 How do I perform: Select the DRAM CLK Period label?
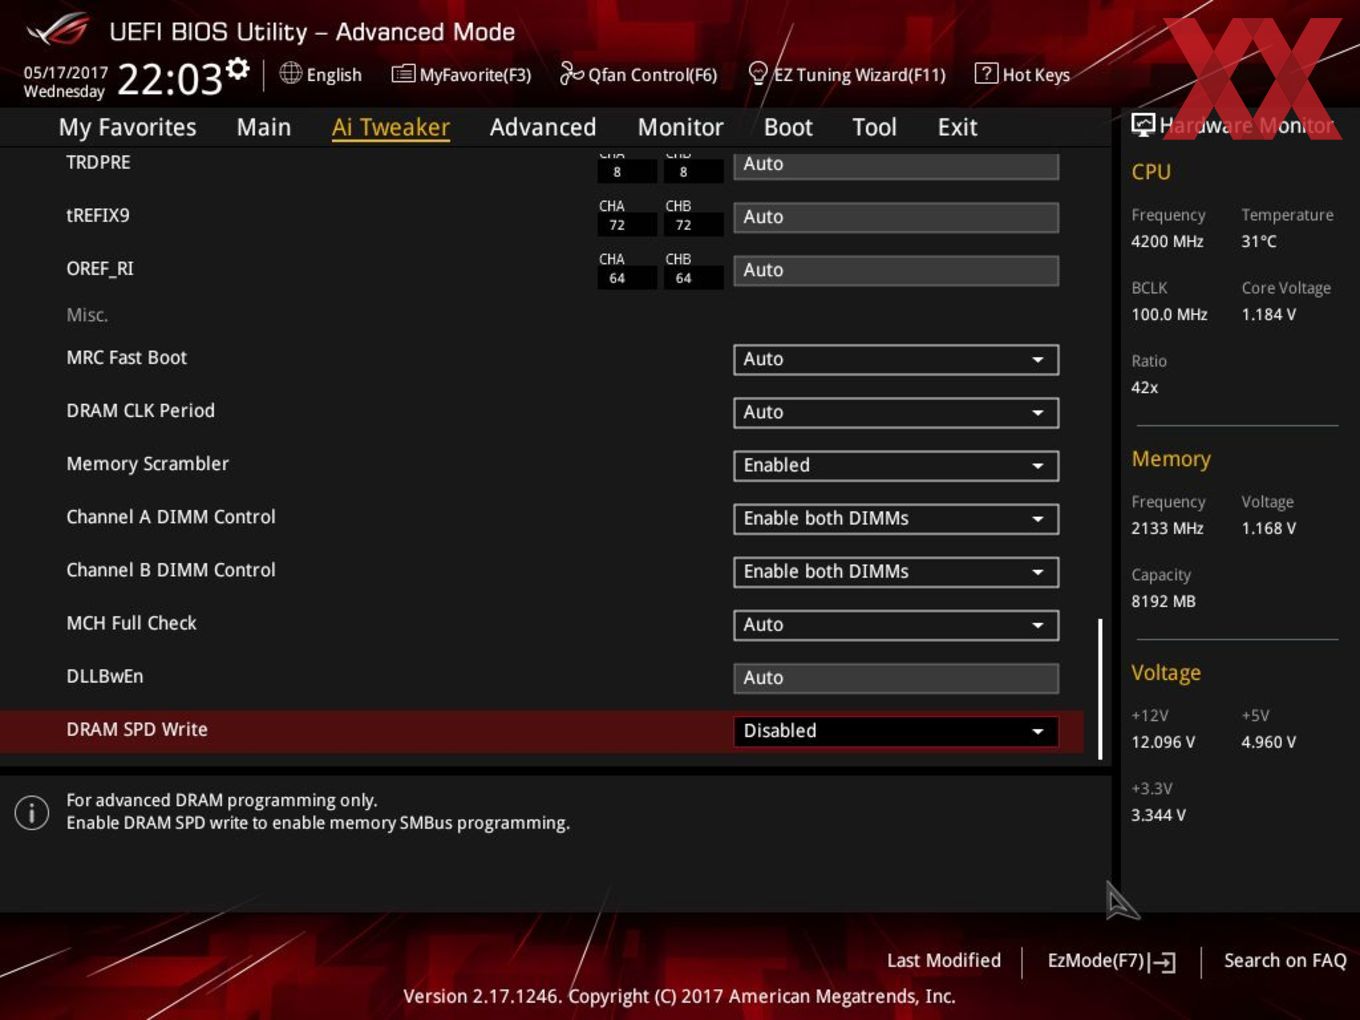tap(141, 410)
